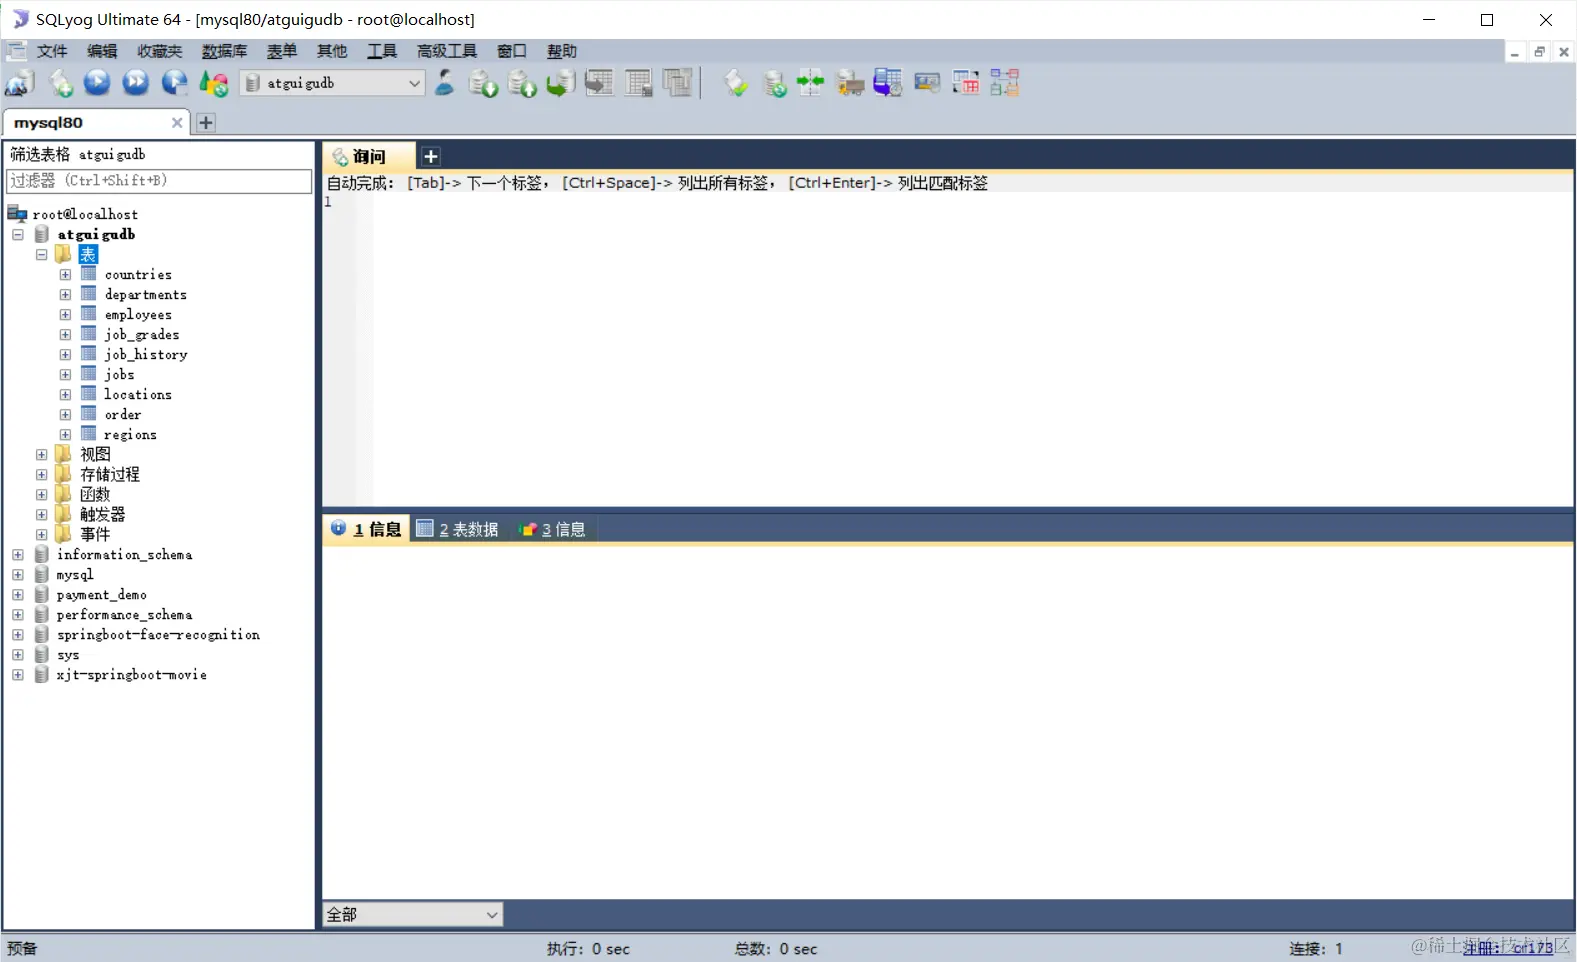Restore the inner MDI child window
This screenshot has width=1577, height=962.
click(x=1539, y=52)
